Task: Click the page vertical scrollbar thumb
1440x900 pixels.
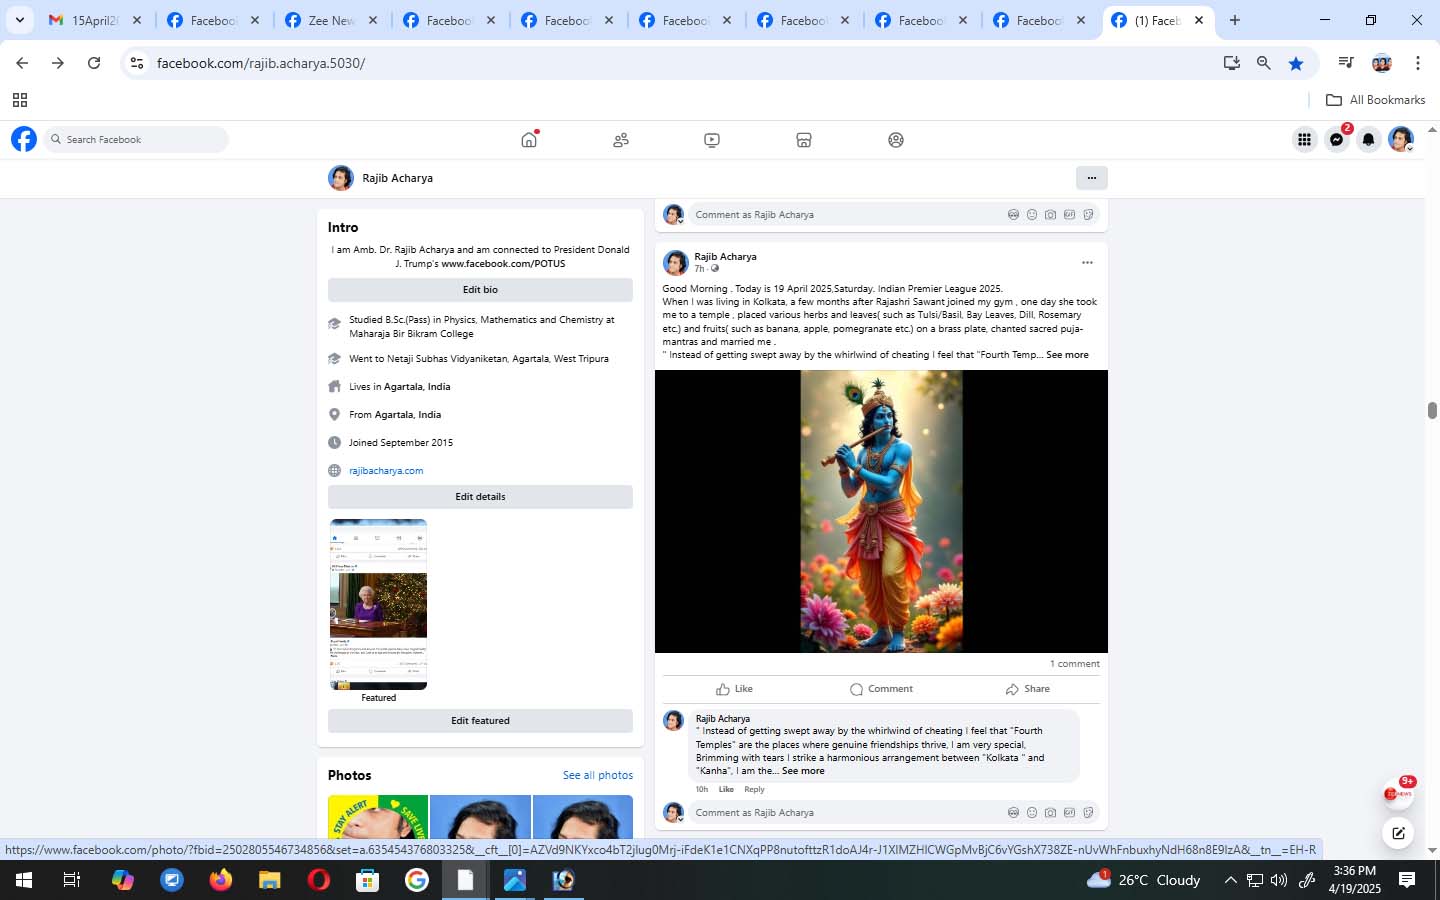Action: click(1432, 410)
